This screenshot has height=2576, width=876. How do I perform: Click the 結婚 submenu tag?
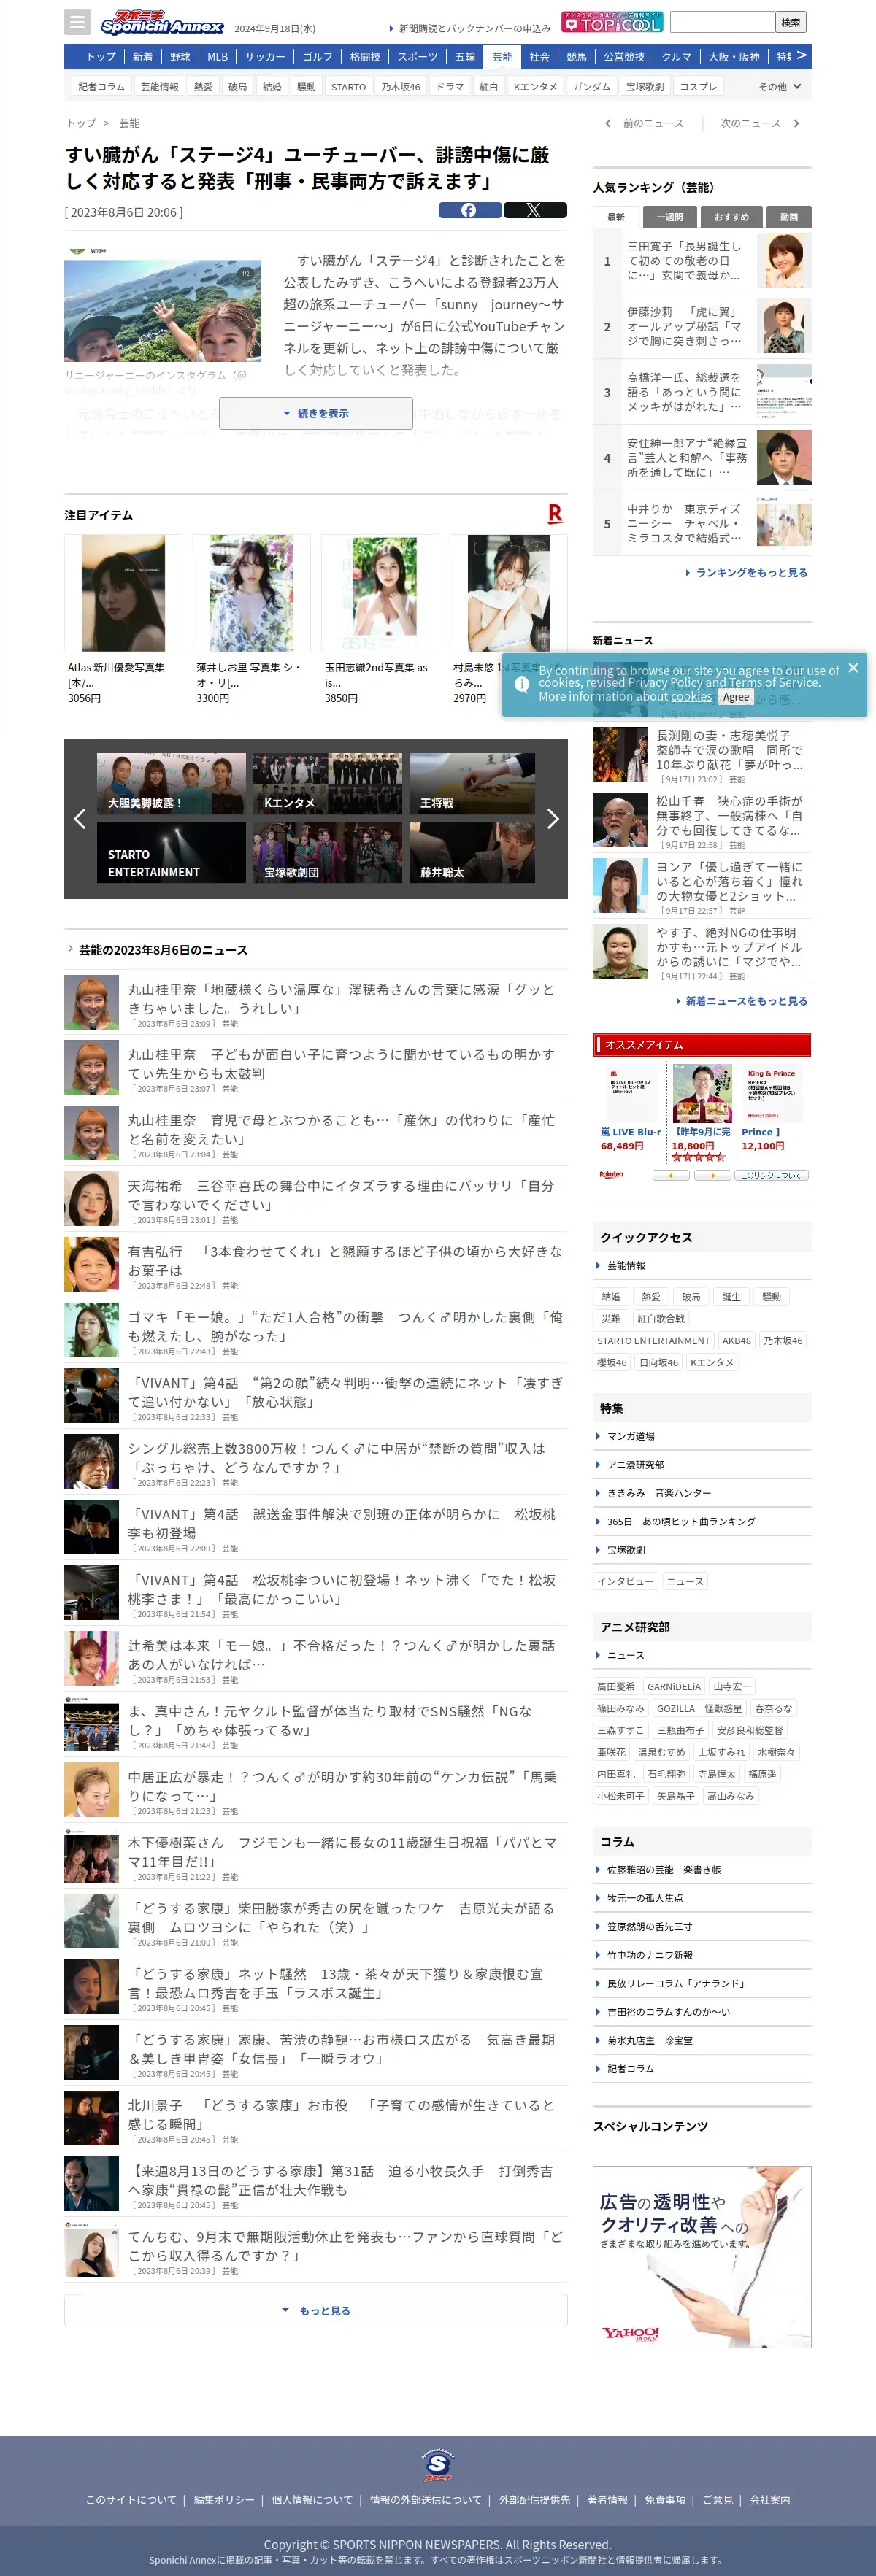pyautogui.click(x=272, y=87)
